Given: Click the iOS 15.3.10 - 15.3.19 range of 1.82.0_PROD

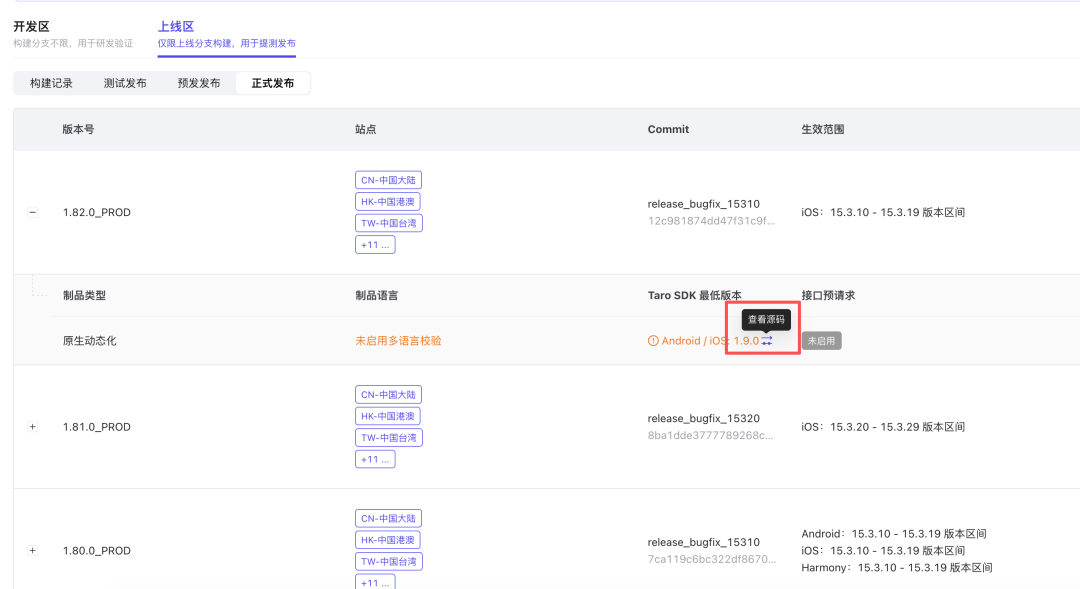Looking at the screenshot, I should (x=883, y=212).
